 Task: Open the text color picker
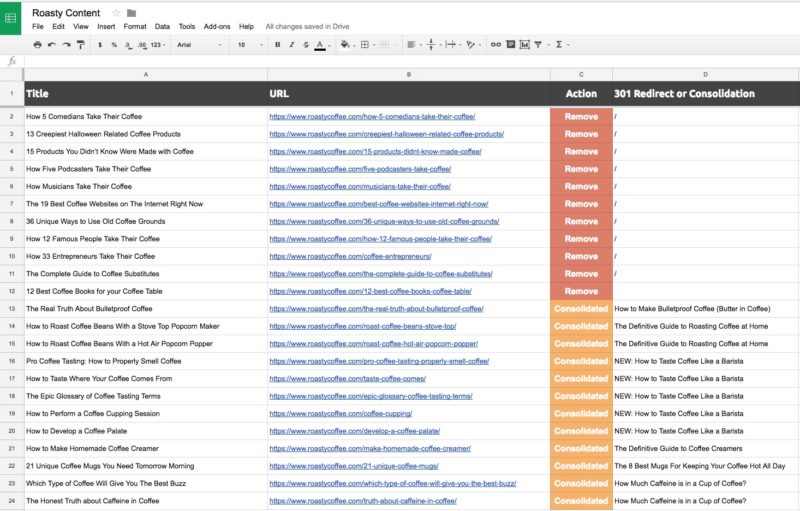320,45
